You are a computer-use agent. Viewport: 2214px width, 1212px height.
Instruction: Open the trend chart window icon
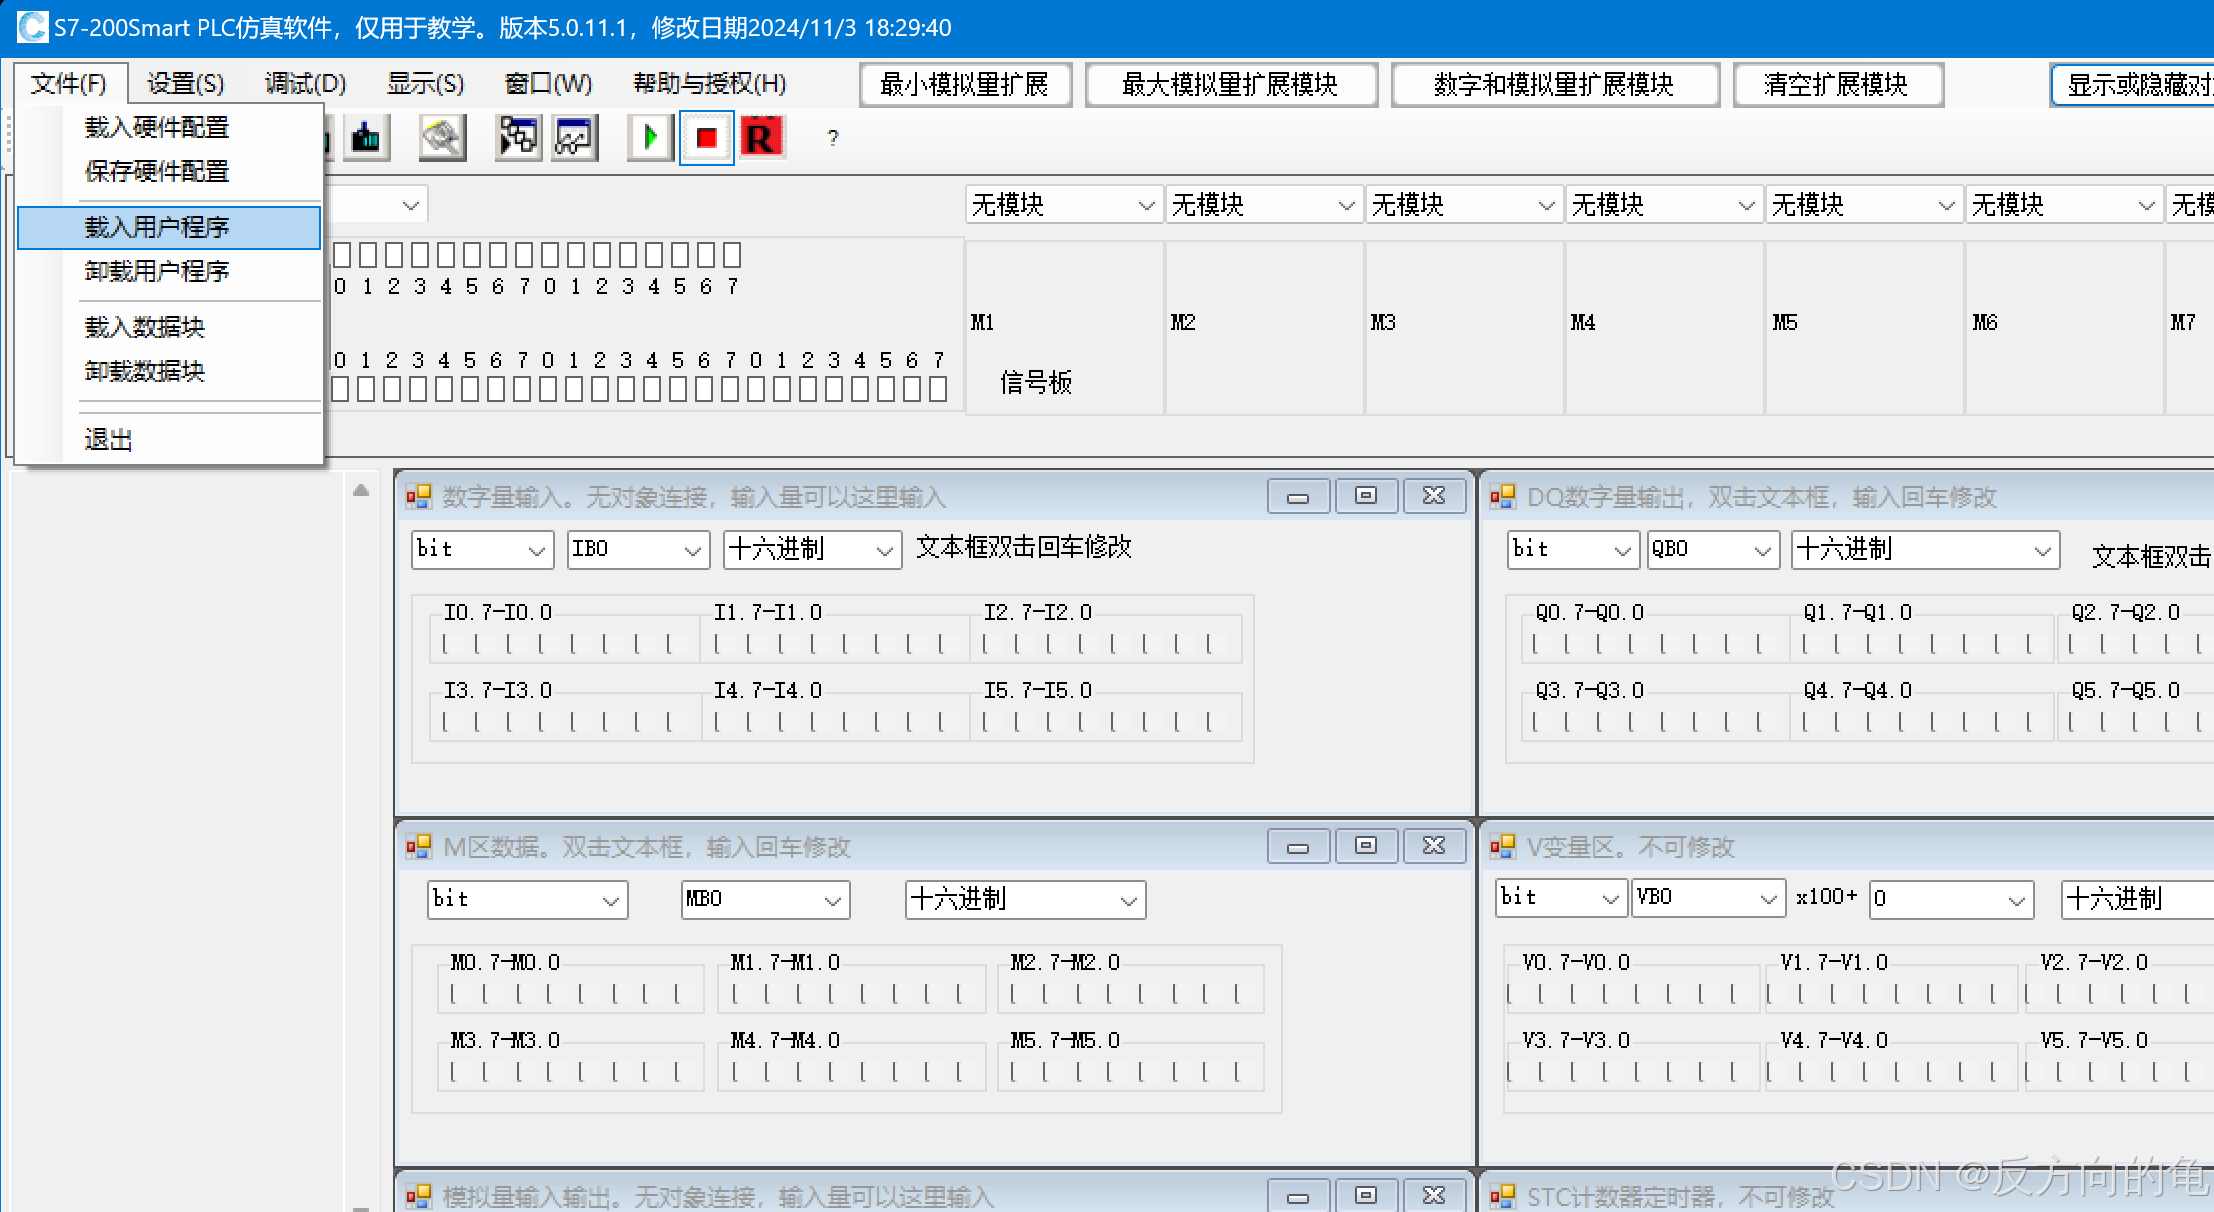click(x=575, y=138)
